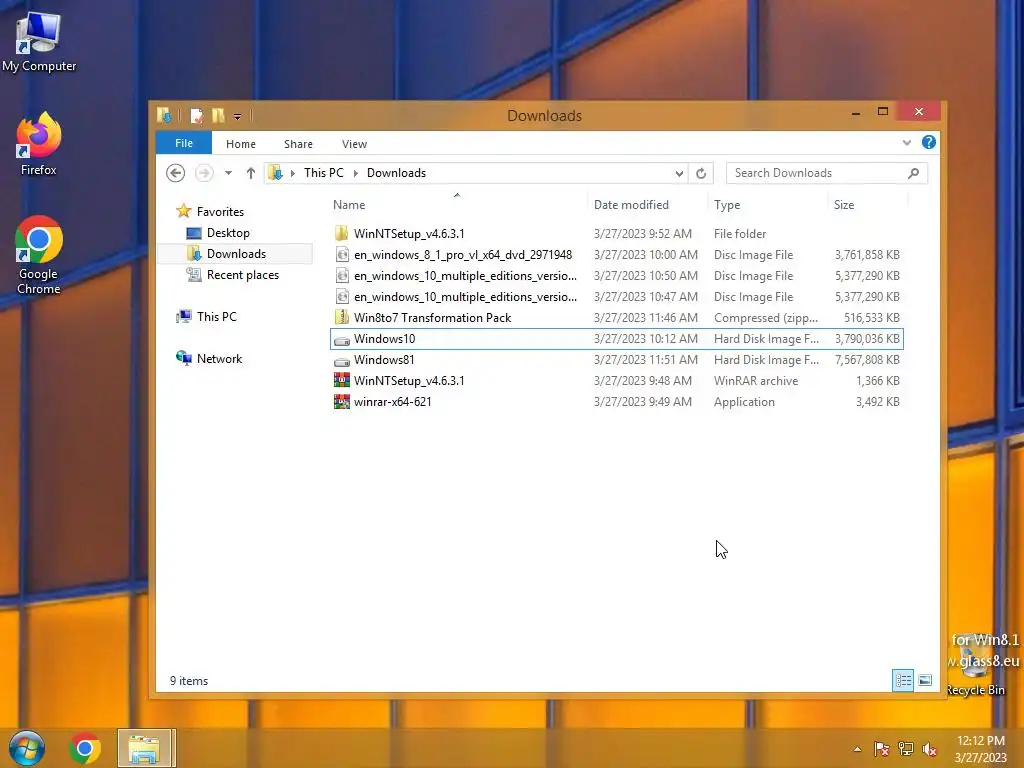The height and width of the screenshot is (768, 1024).
Task: Click the Properties quick access toolbar icon
Action: (x=196, y=116)
